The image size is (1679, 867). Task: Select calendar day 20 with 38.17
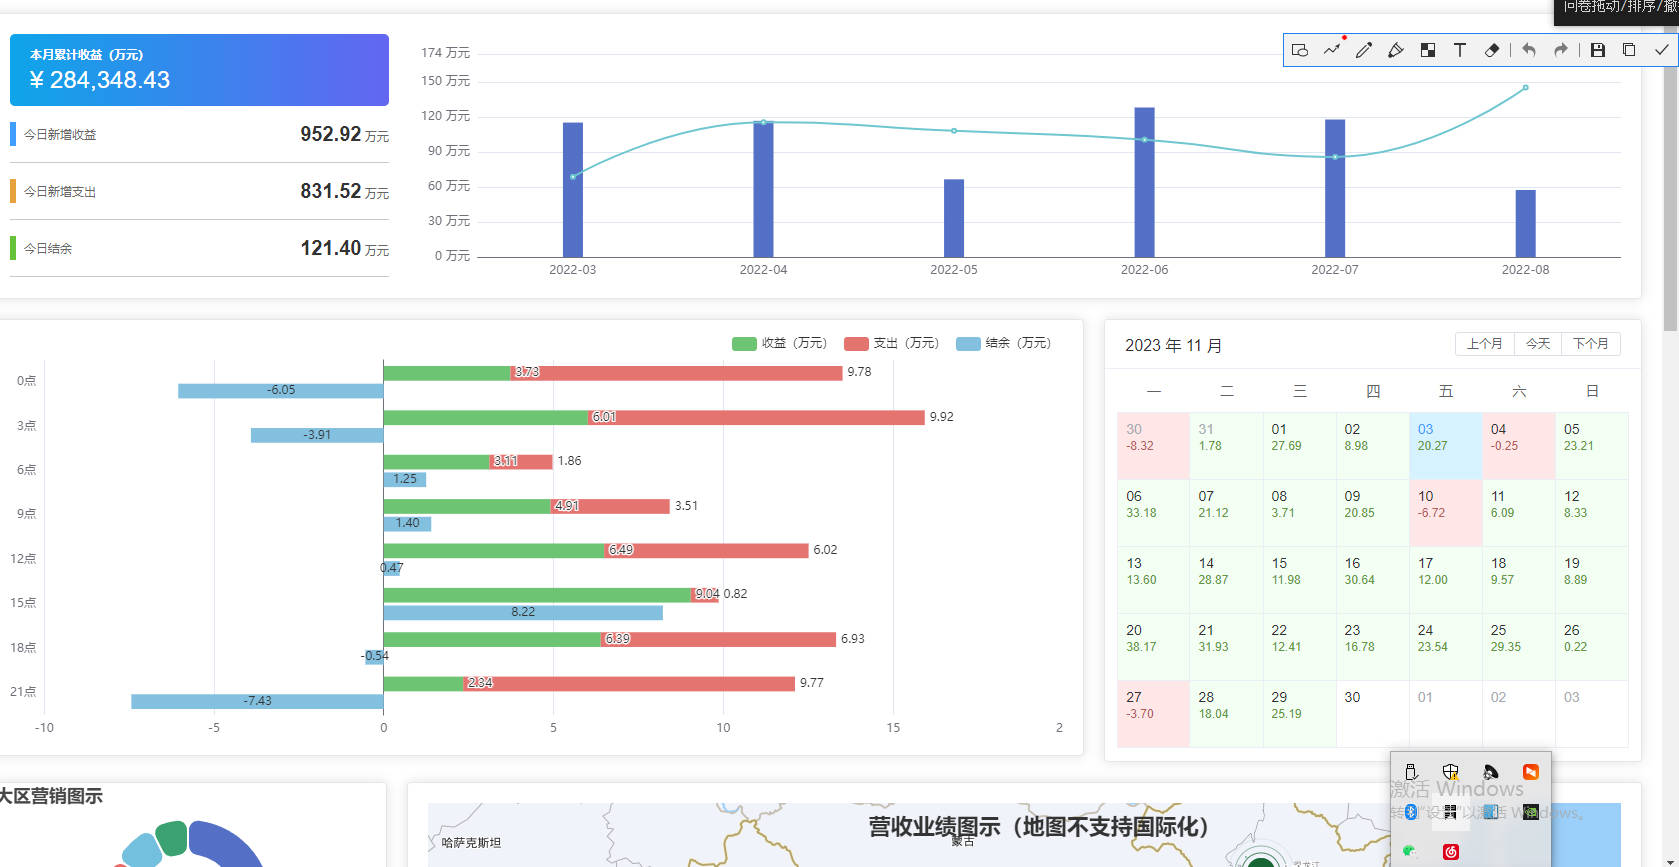tap(1153, 647)
